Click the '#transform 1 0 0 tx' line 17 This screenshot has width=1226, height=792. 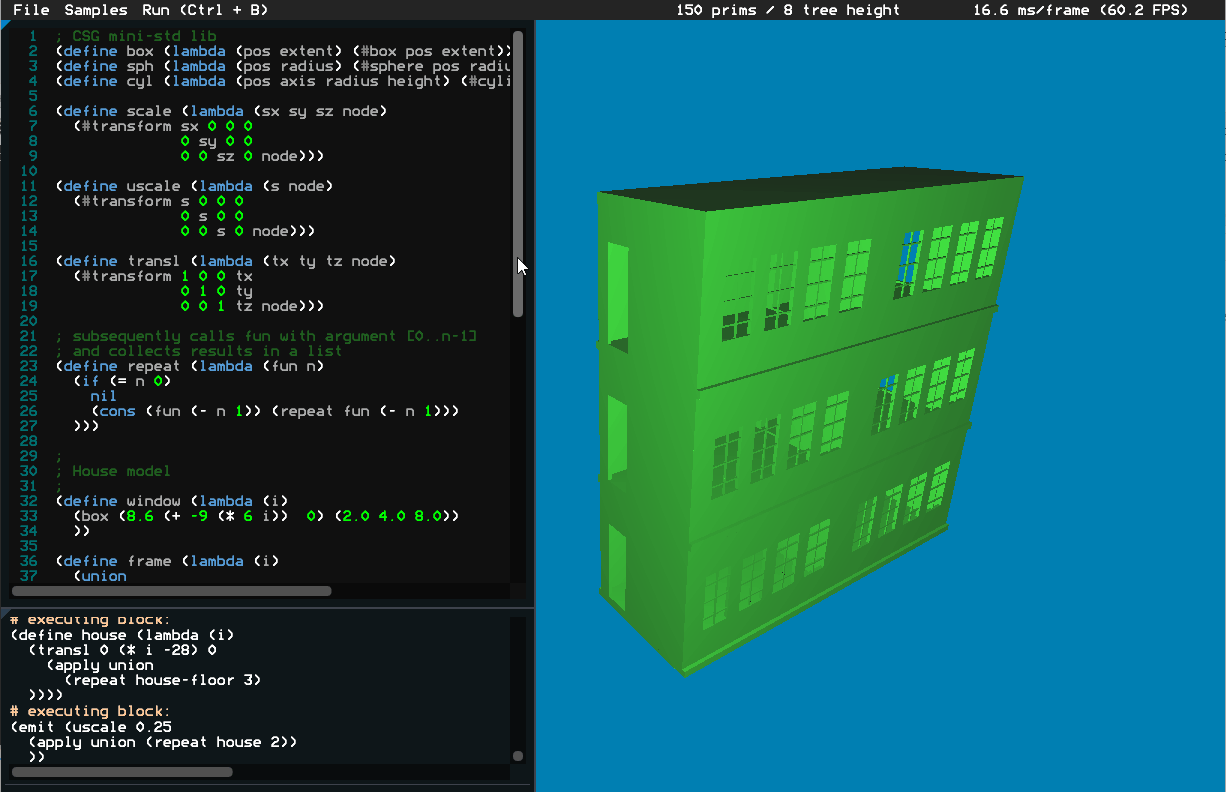[163, 276]
